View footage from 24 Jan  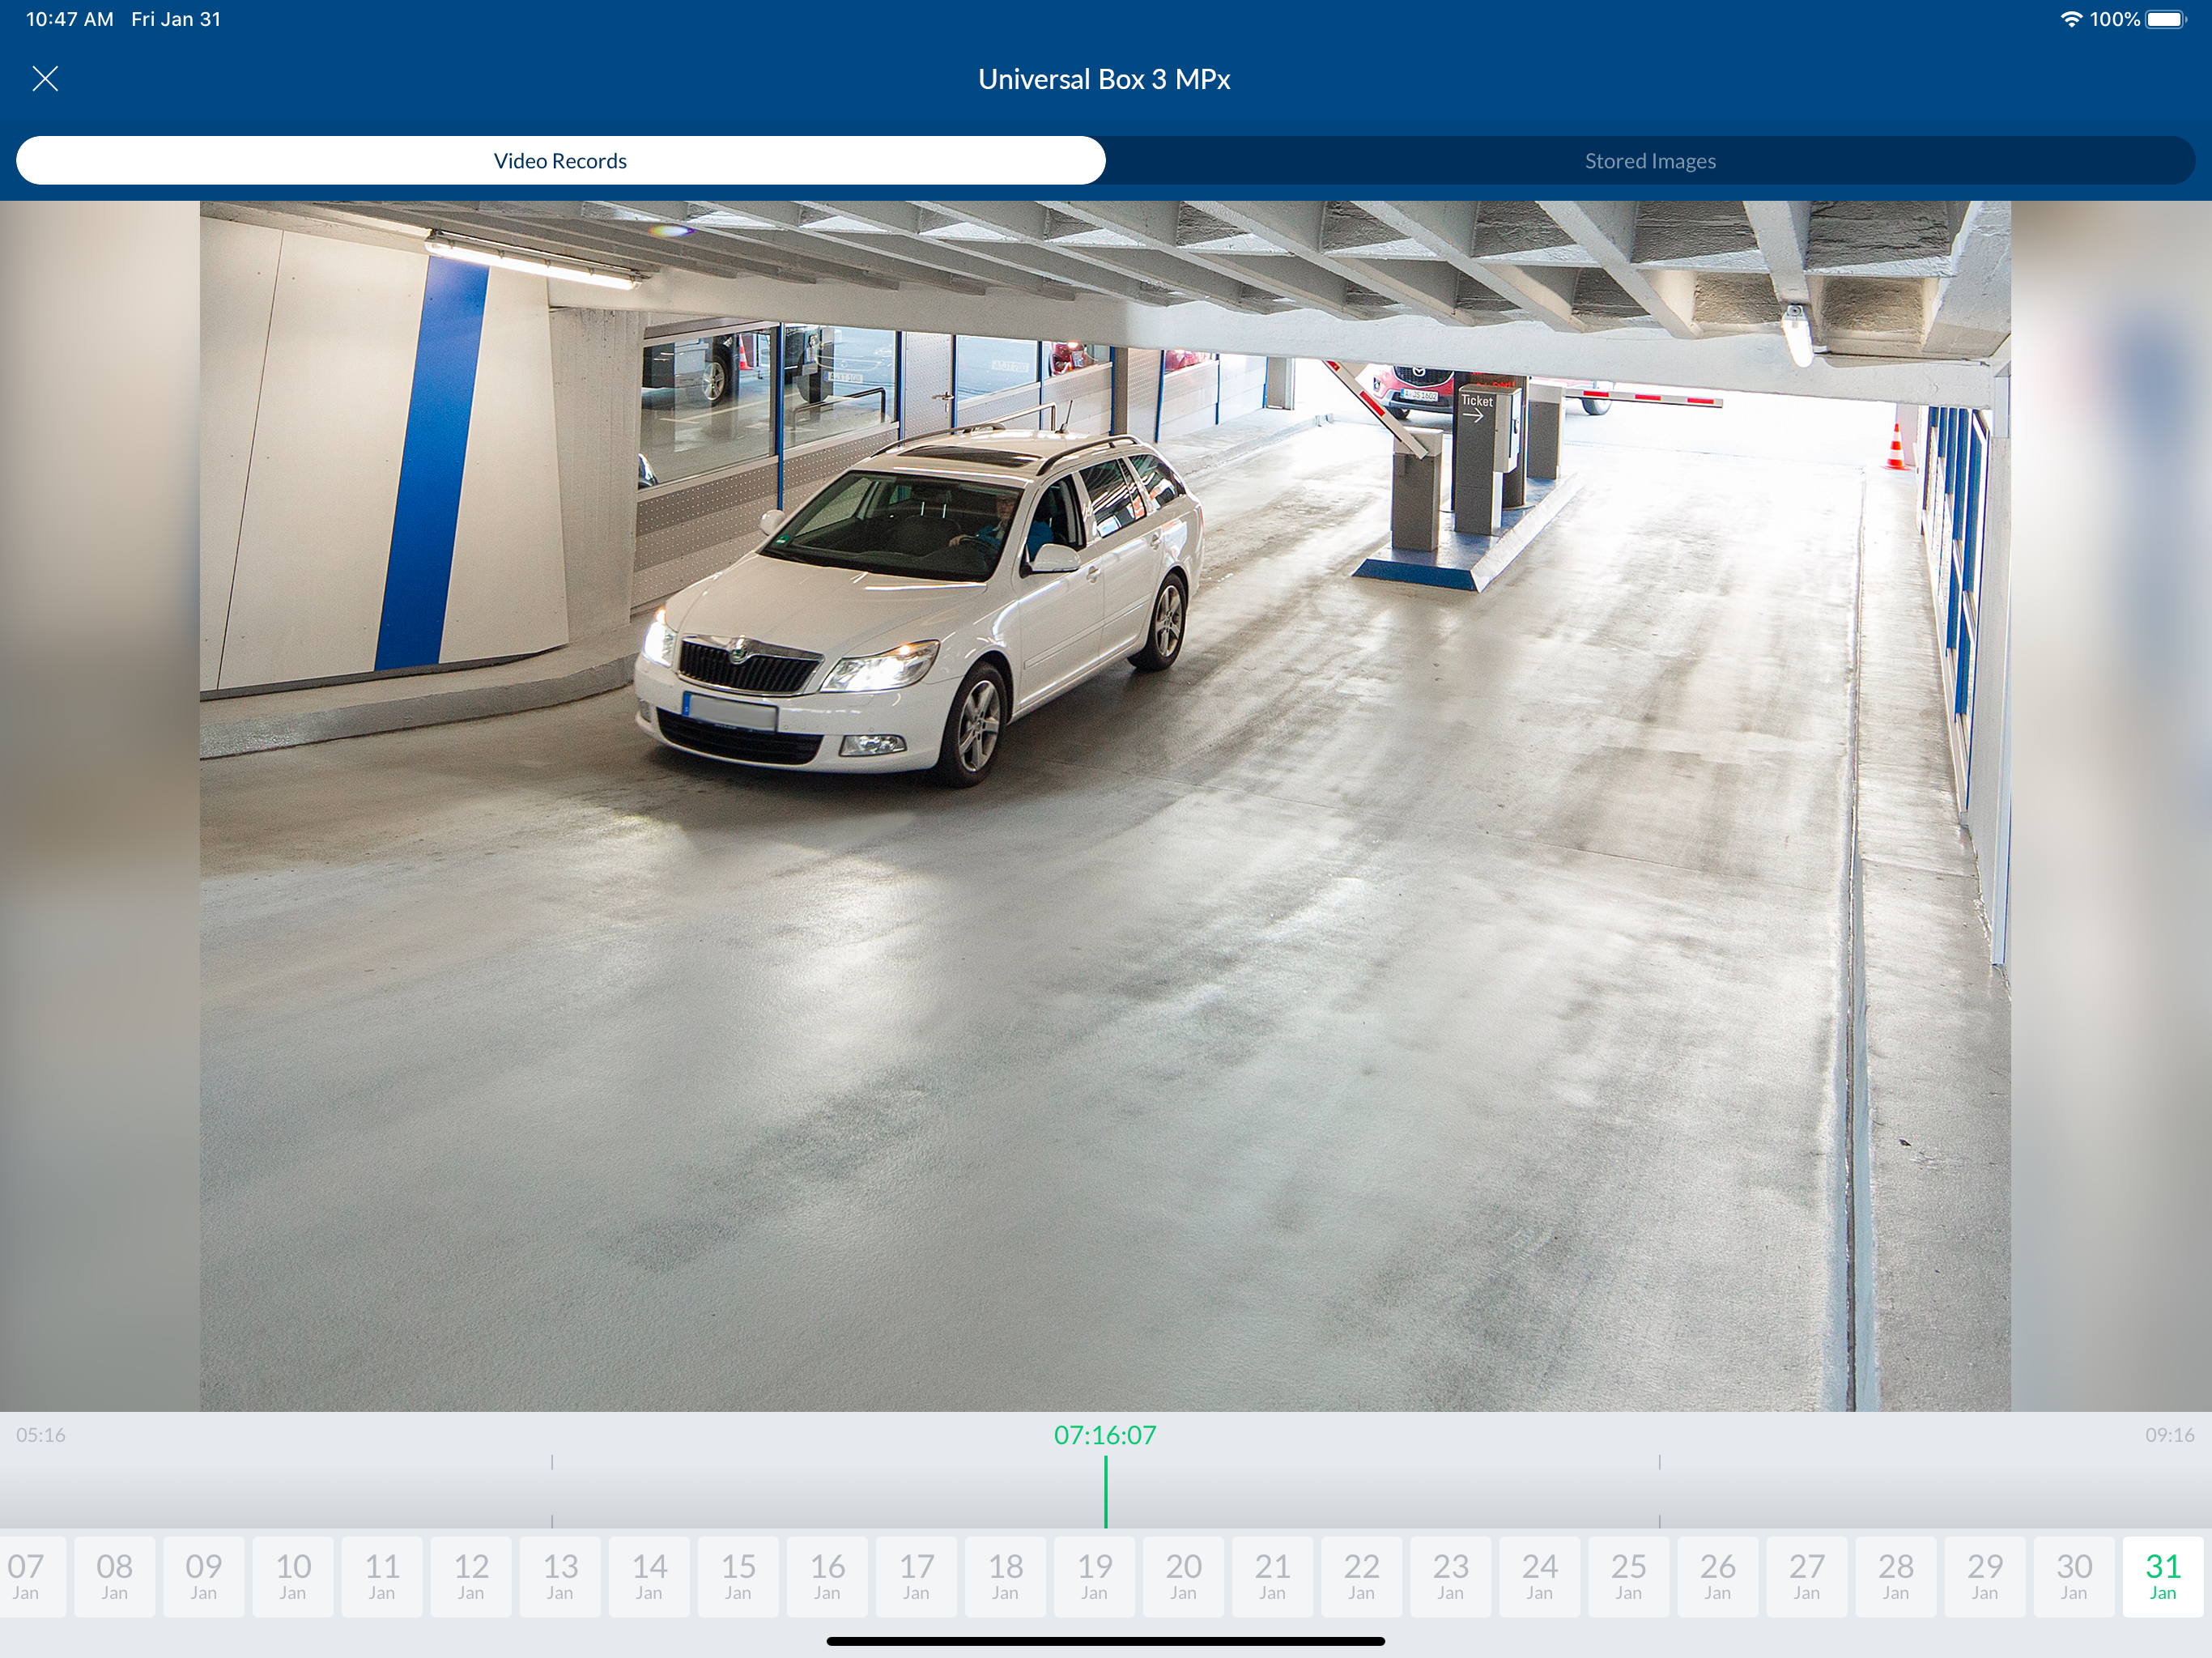coord(1539,1576)
